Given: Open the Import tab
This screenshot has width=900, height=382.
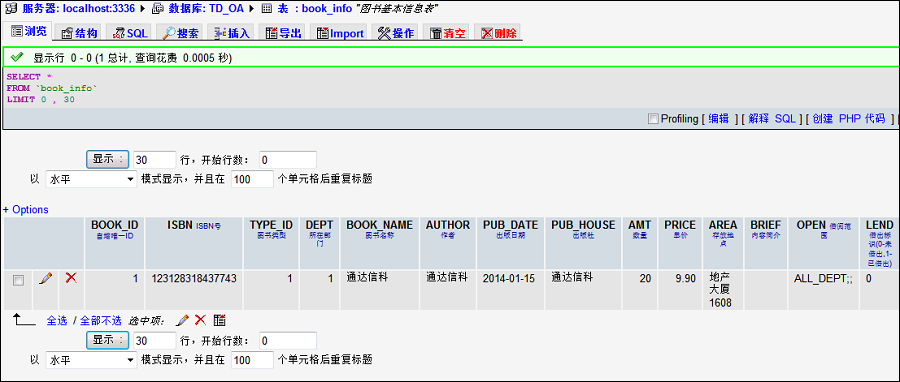Looking at the screenshot, I should (340, 33).
